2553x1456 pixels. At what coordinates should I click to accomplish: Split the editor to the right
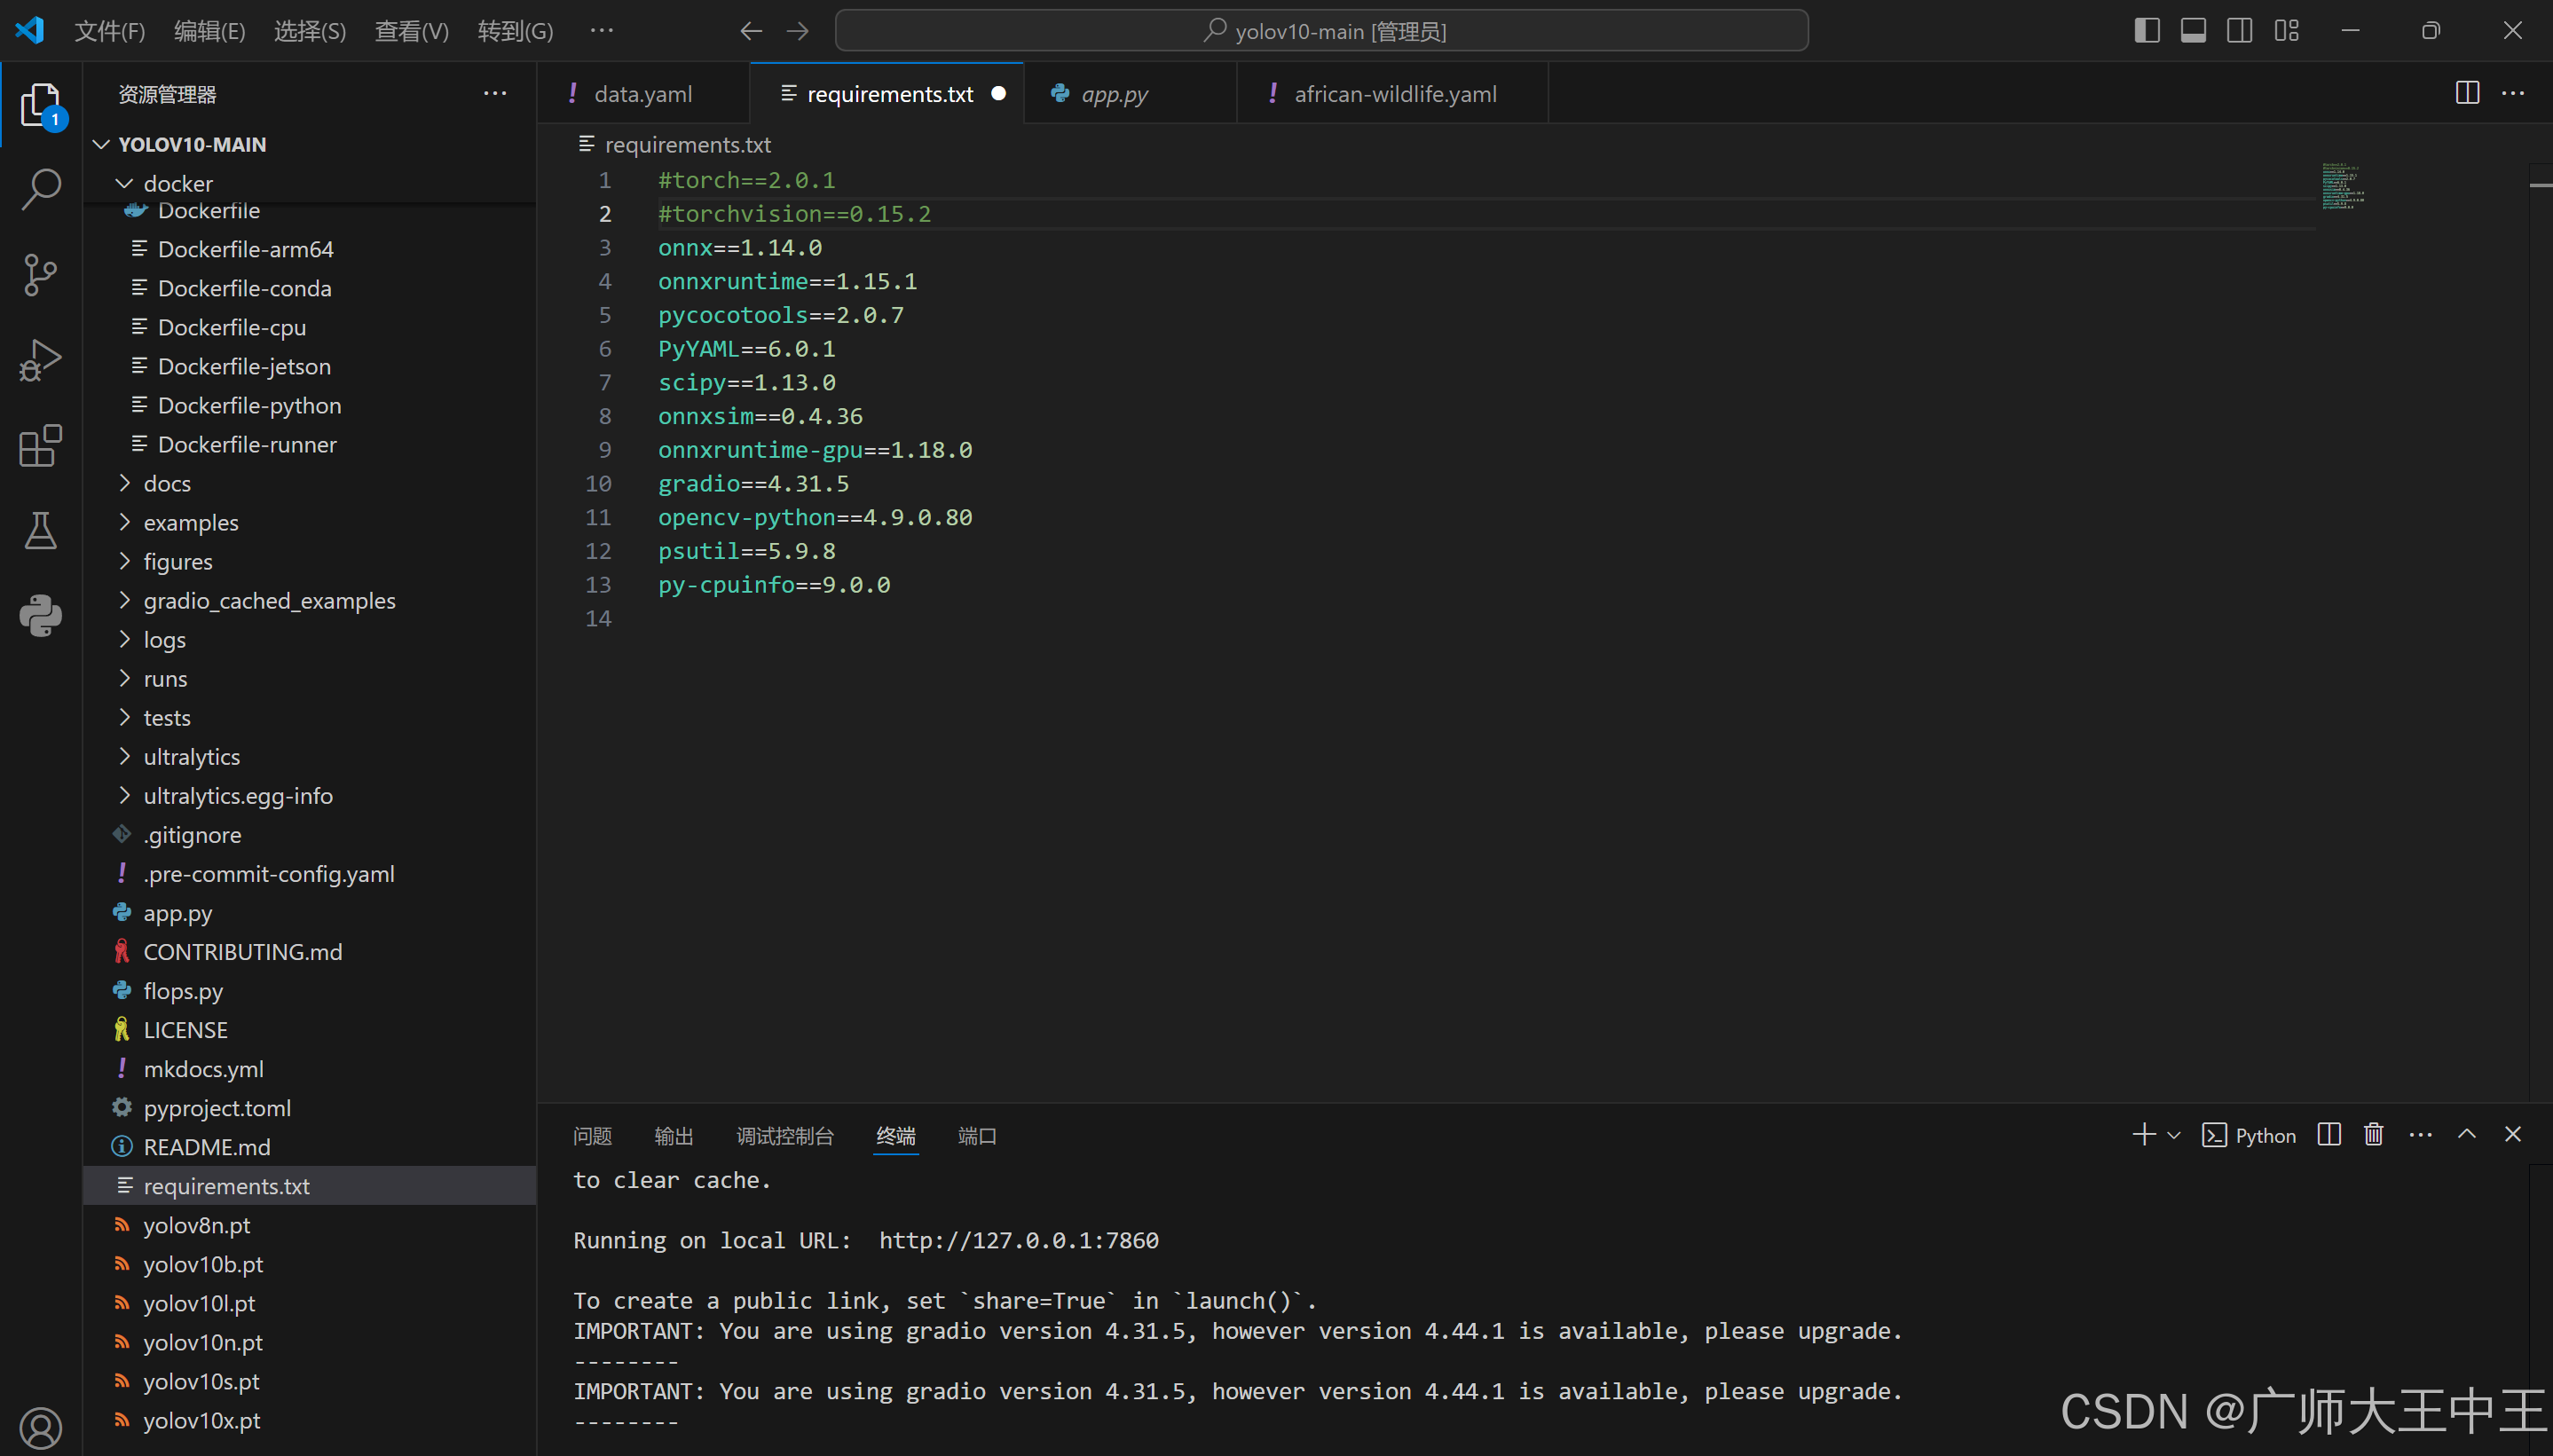(2467, 93)
